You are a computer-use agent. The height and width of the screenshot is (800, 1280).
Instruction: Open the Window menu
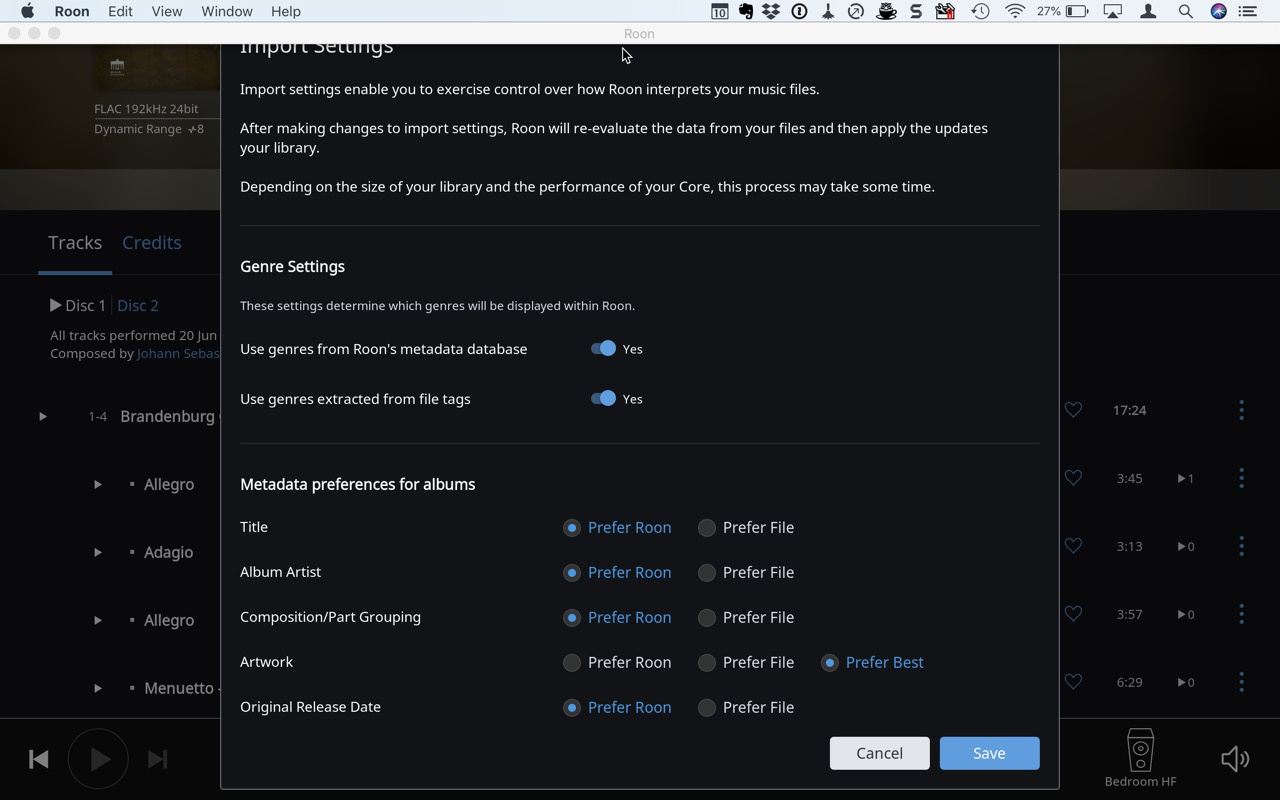(x=226, y=12)
